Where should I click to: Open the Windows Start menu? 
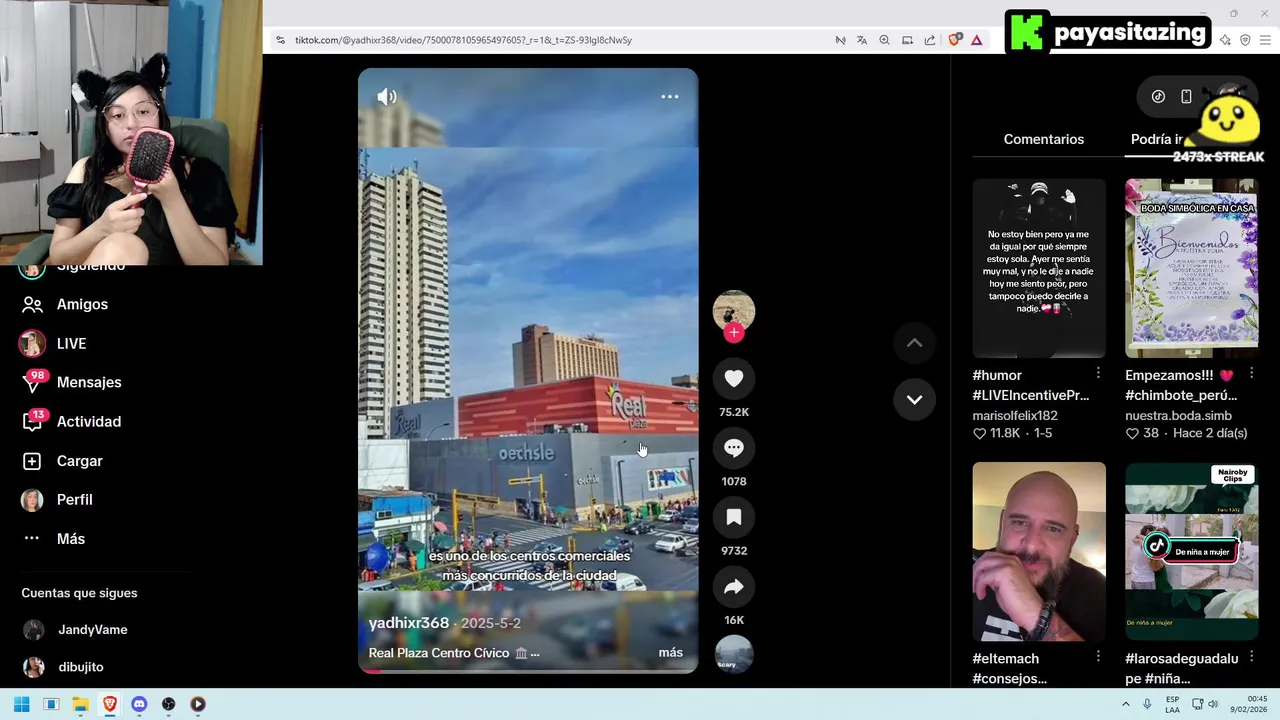tap(21, 704)
